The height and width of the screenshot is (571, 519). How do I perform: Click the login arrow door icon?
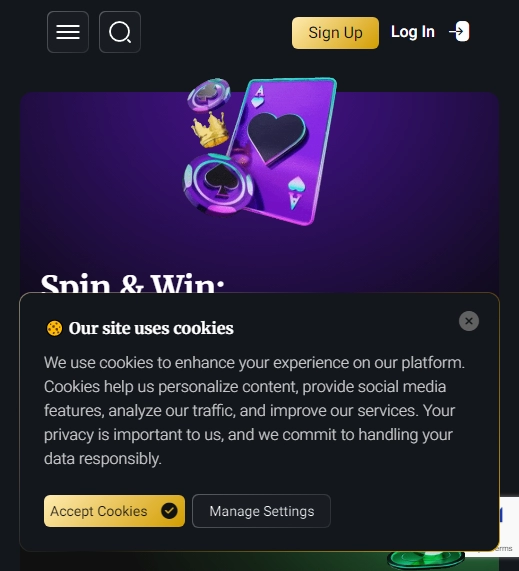pos(459,31)
